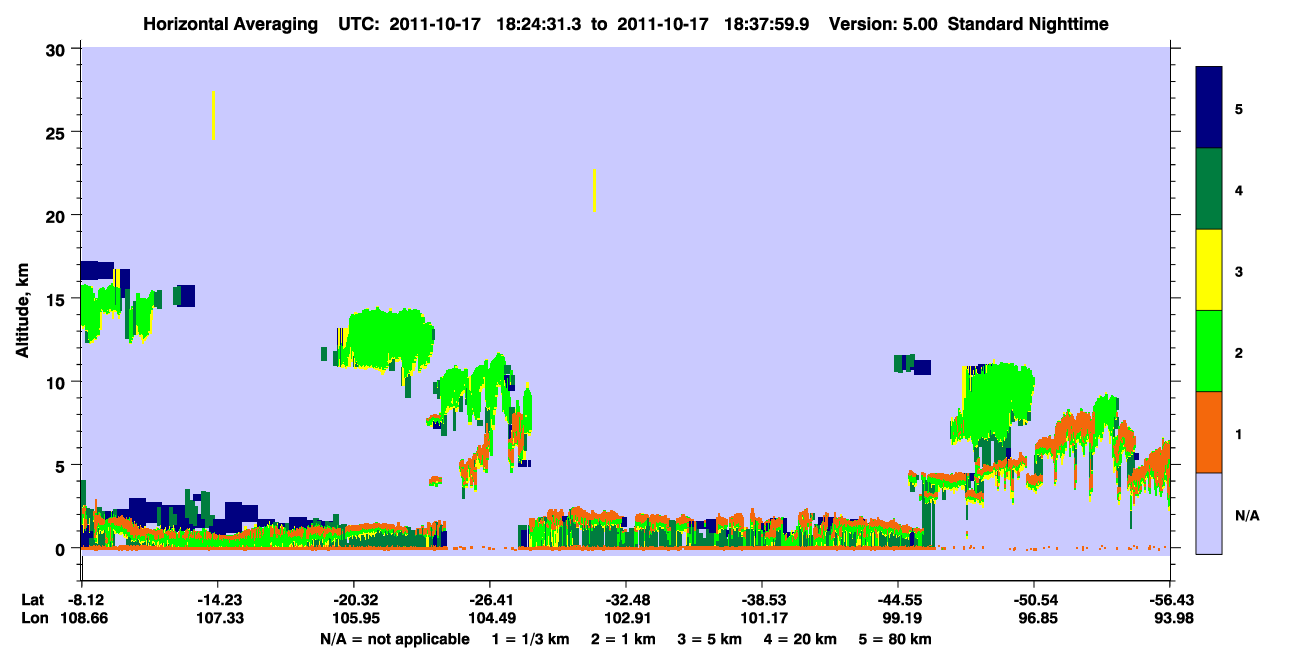Click the y-axis tick label 25
Viewport: 1300px width, 667px height.
click(58, 132)
